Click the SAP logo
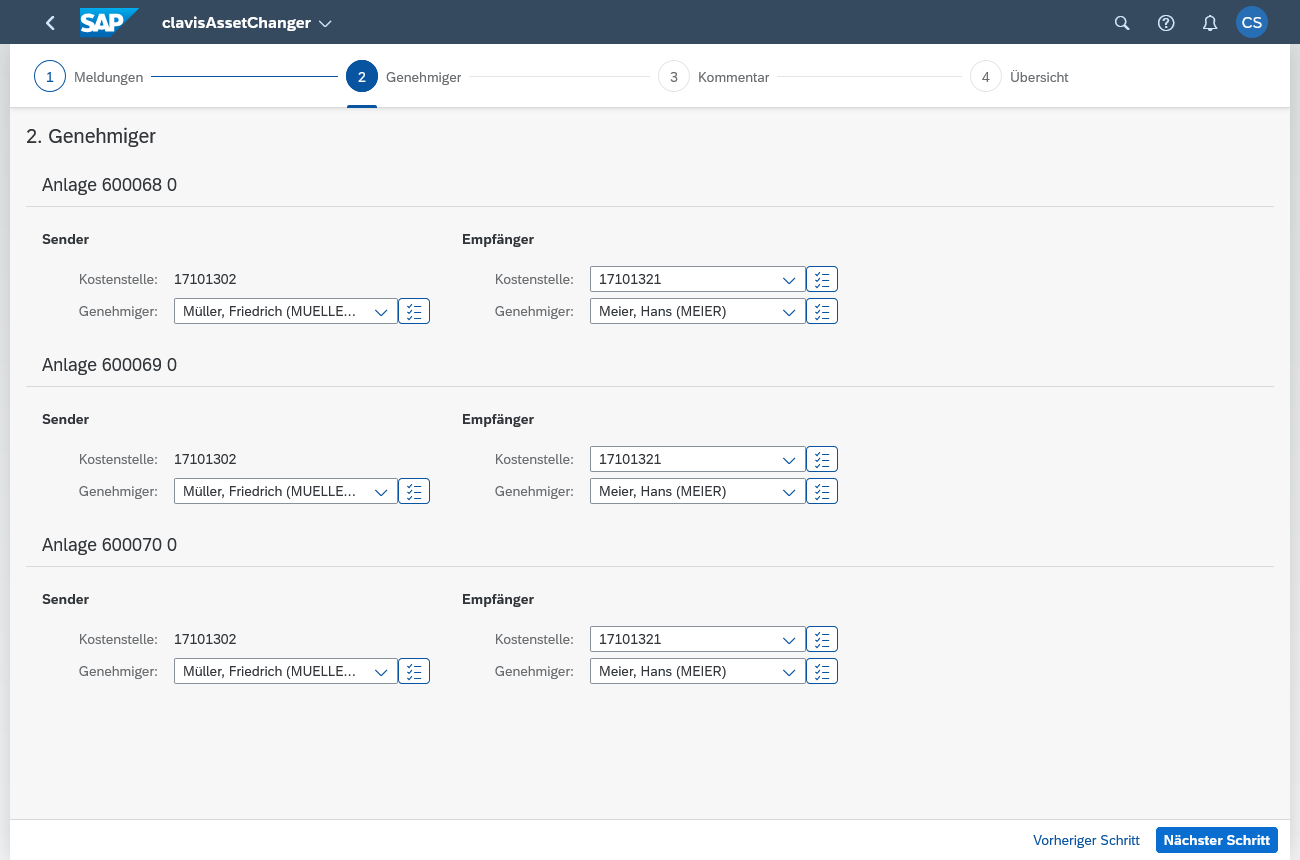Screen dimensions: 1300x860 pyautogui.click(x=108, y=22)
